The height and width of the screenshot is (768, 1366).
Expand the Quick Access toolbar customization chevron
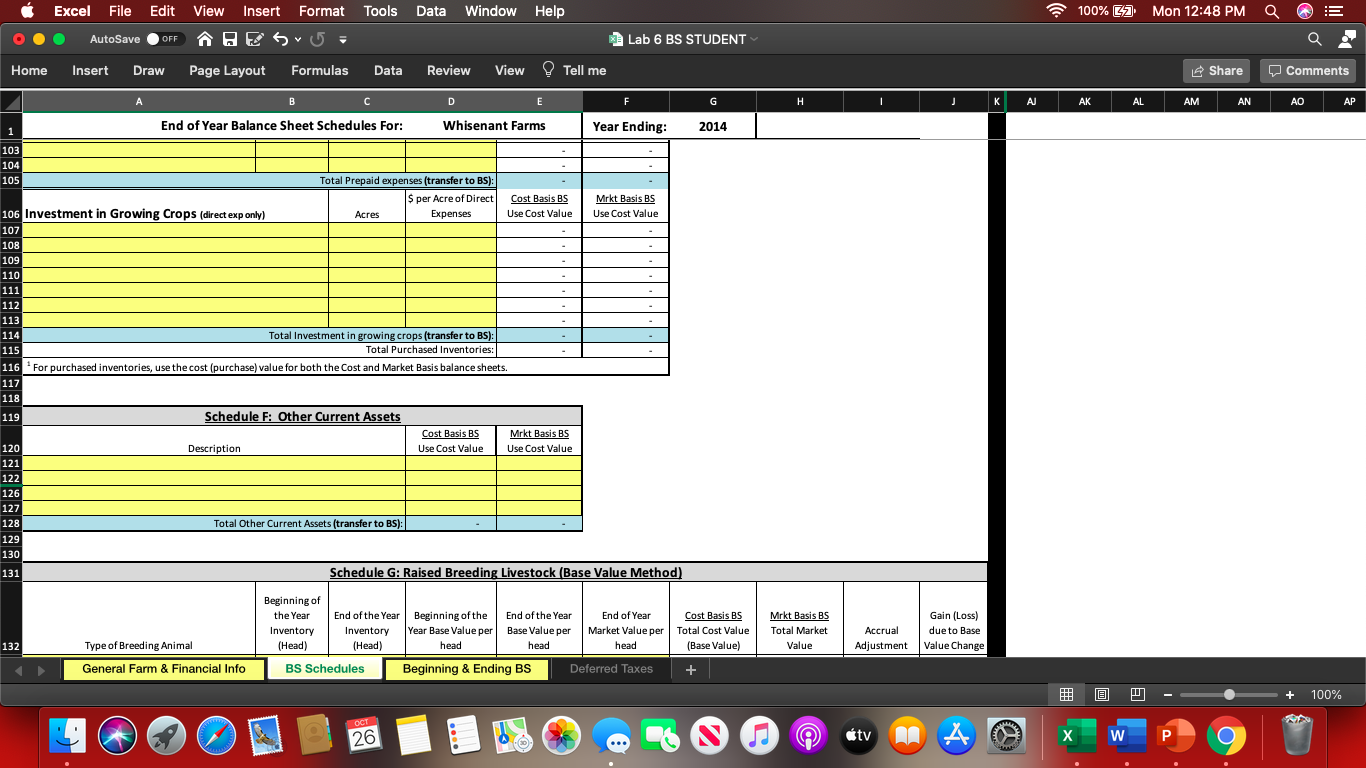tap(342, 37)
